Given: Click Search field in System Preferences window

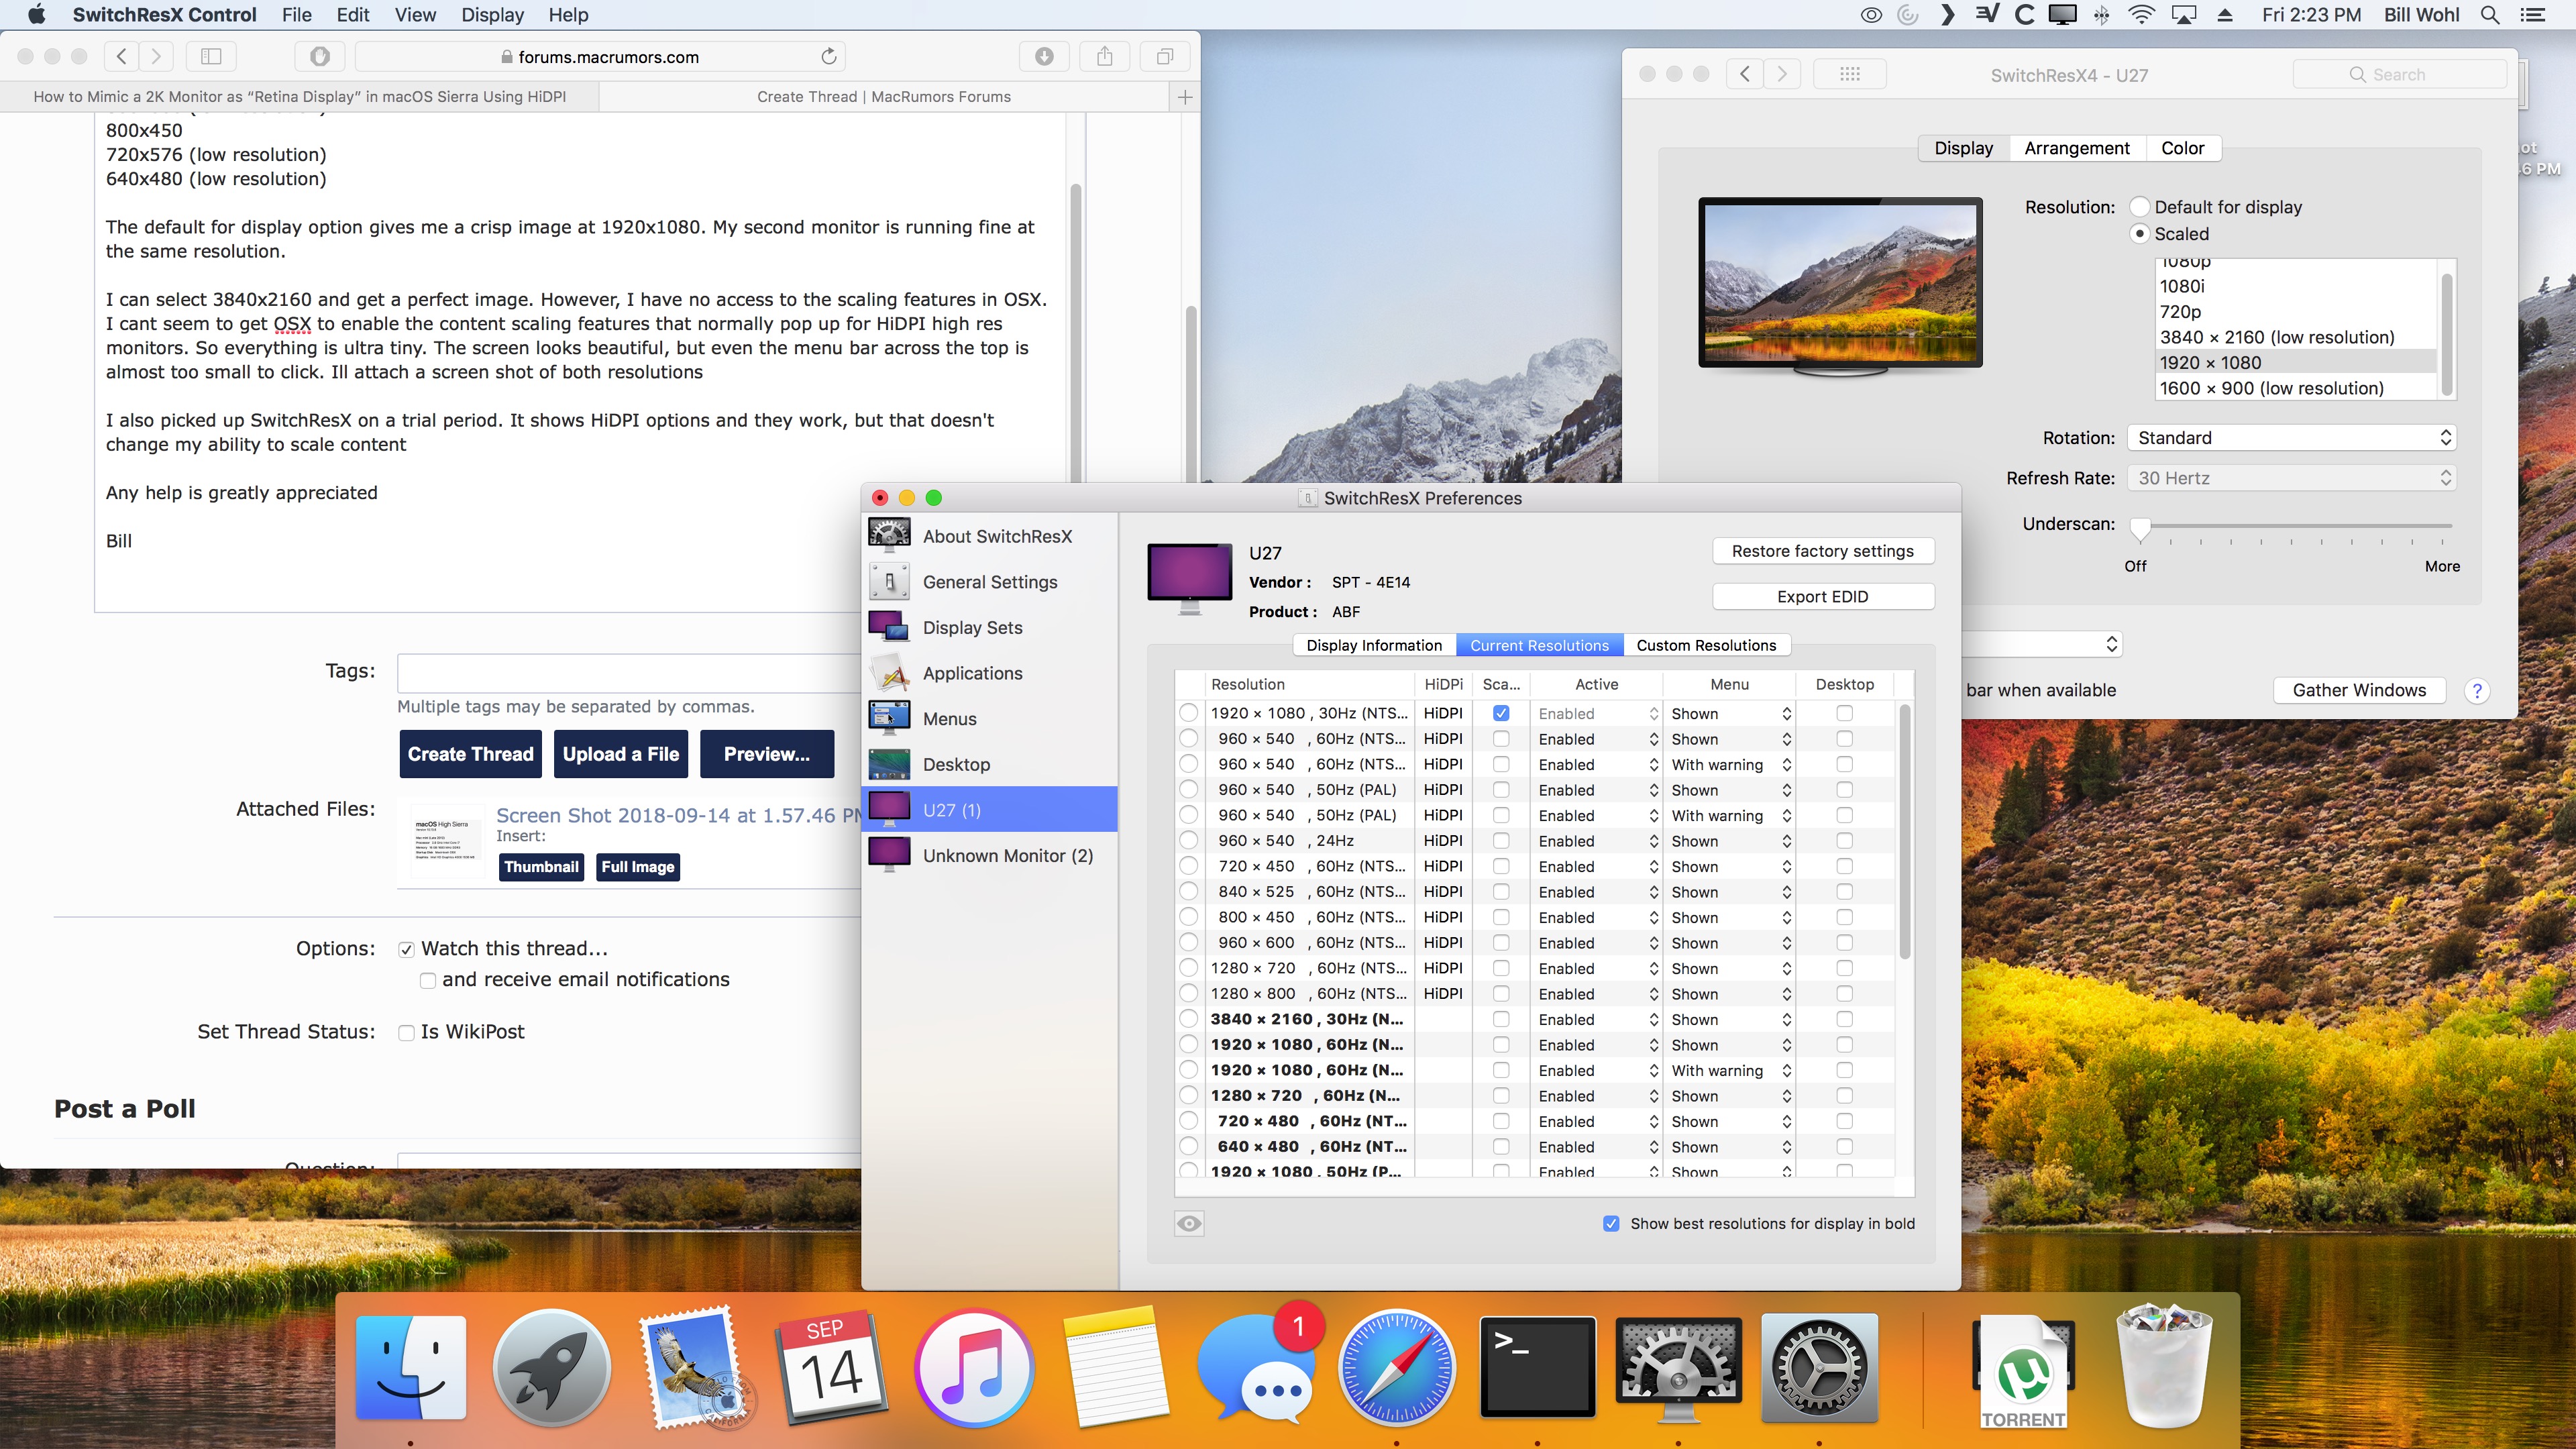Looking at the screenshot, I should 2399,74.
